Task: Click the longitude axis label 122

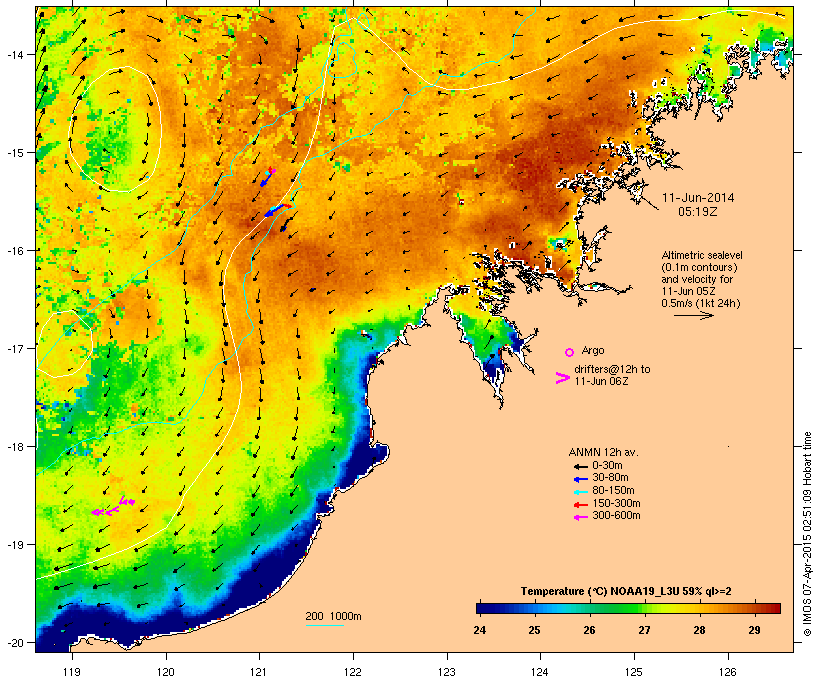Action: [353, 672]
